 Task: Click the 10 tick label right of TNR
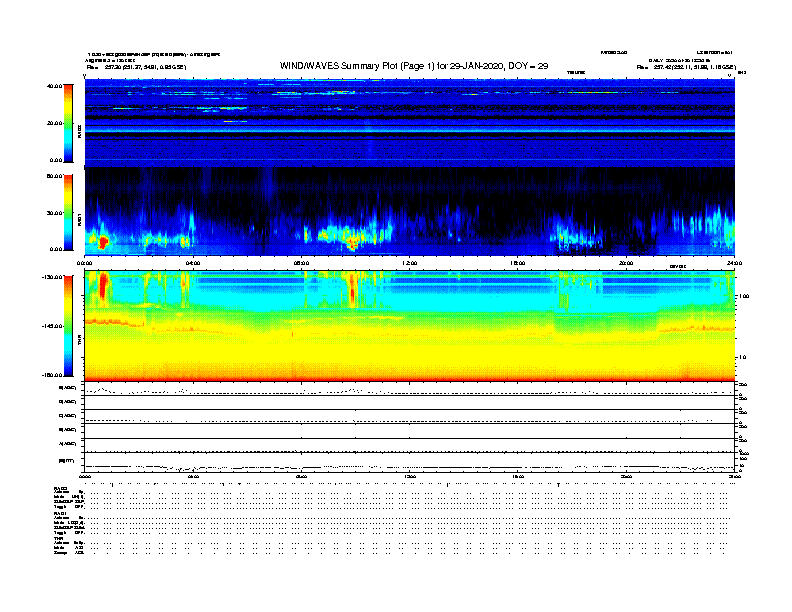click(x=742, y=357)
